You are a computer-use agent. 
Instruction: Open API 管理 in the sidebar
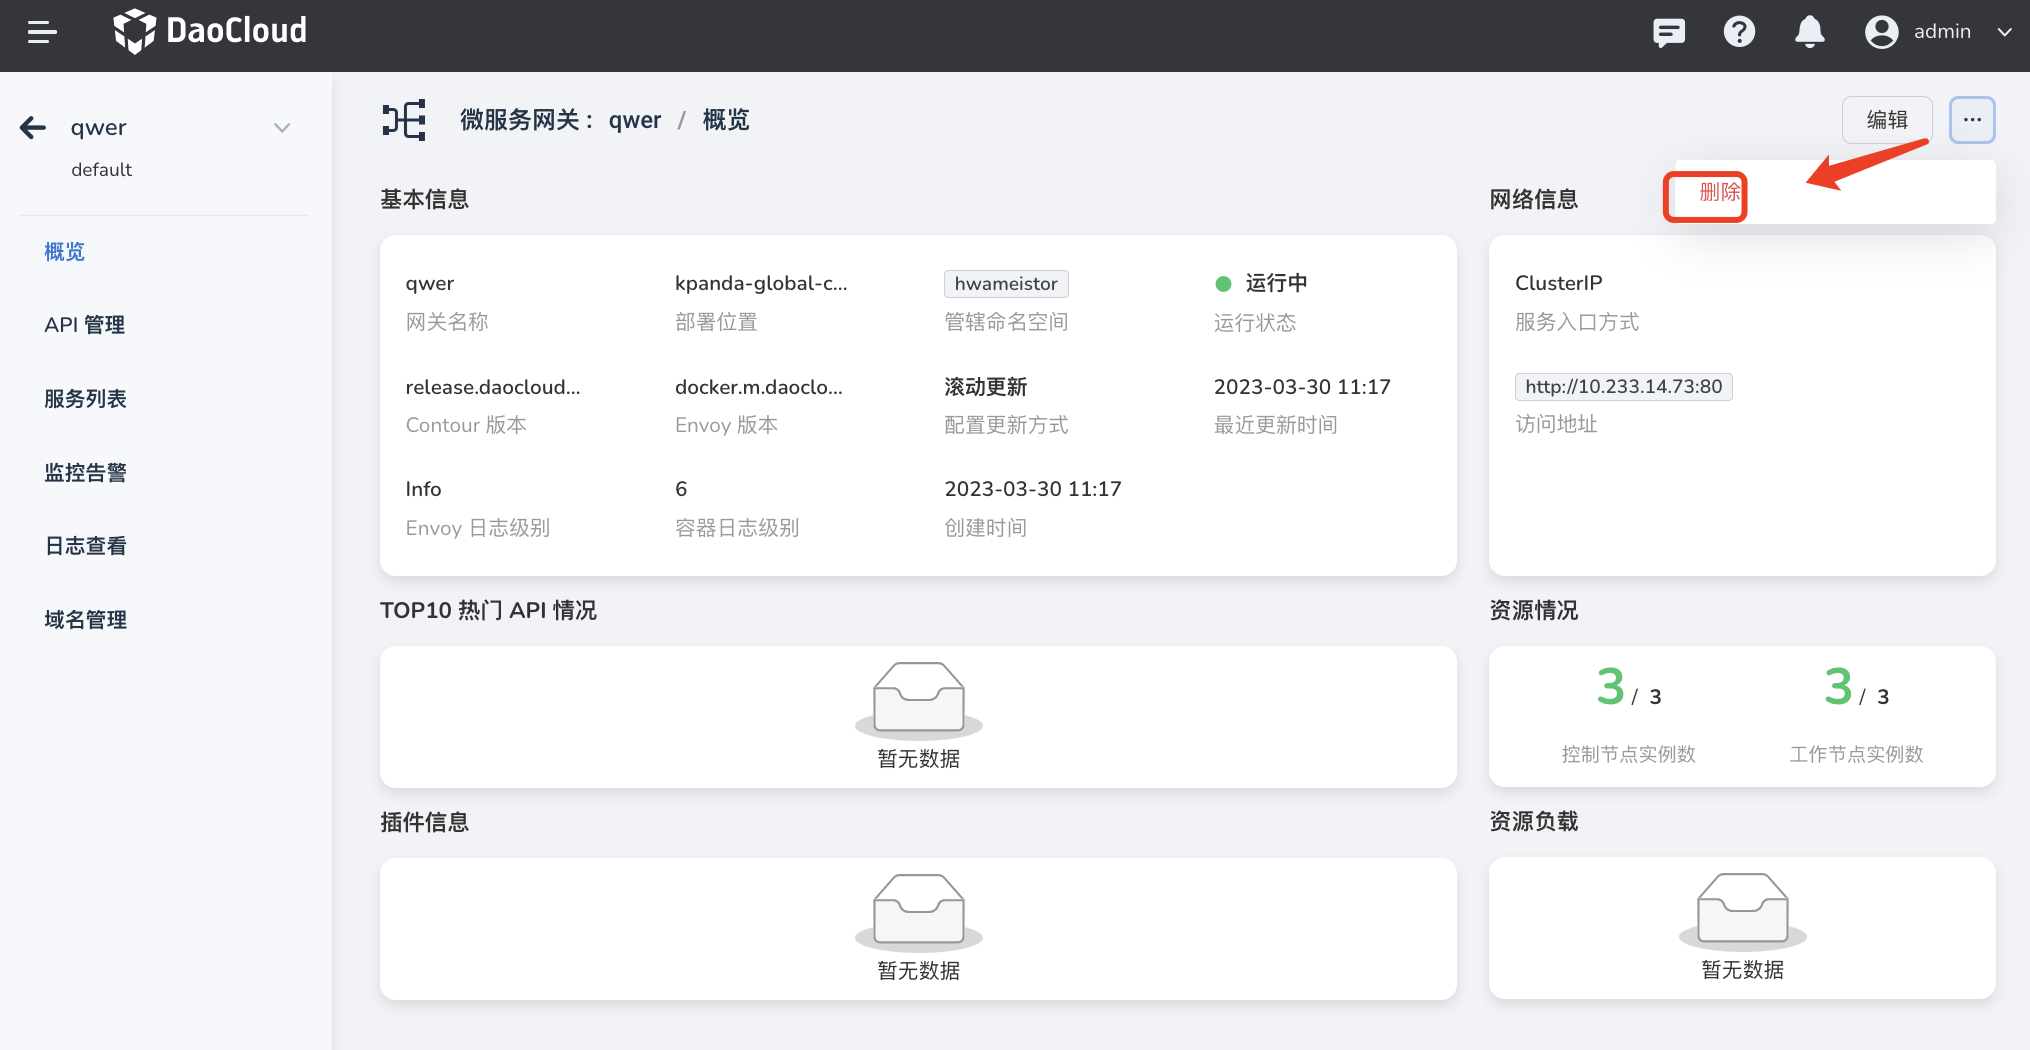coord(85,325)
